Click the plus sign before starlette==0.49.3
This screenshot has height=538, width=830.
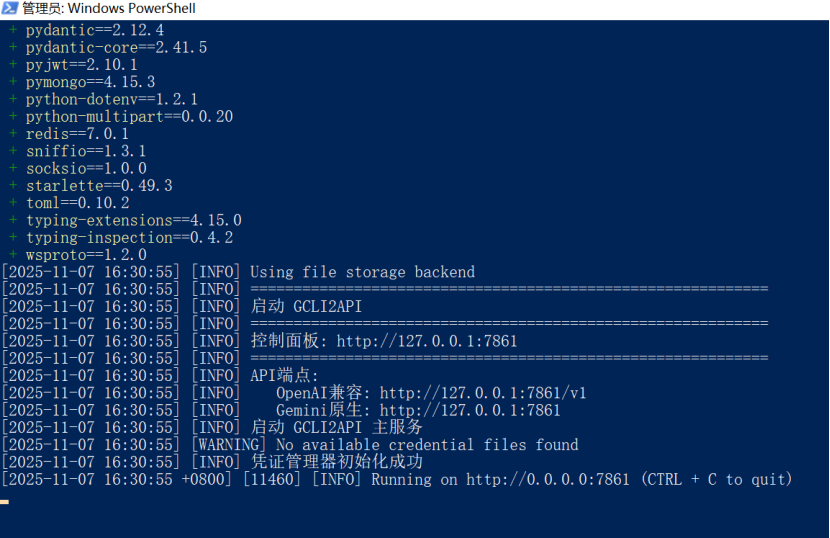[13, 186]
